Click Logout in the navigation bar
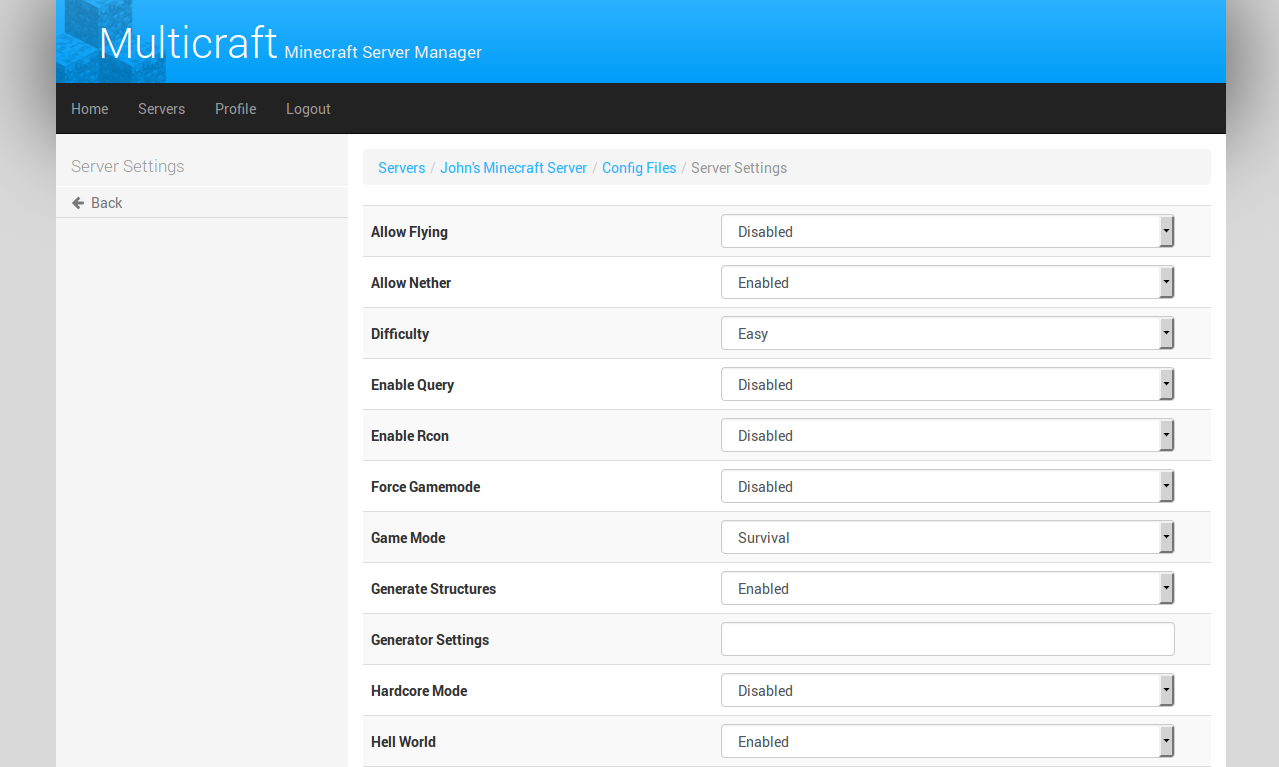Screen dimensions: 1279x767 (308, 109)
